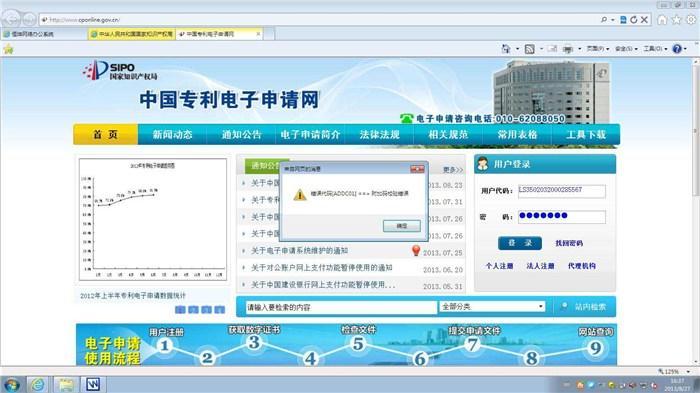Click the address bar search magnifier icon

[604, 20]
